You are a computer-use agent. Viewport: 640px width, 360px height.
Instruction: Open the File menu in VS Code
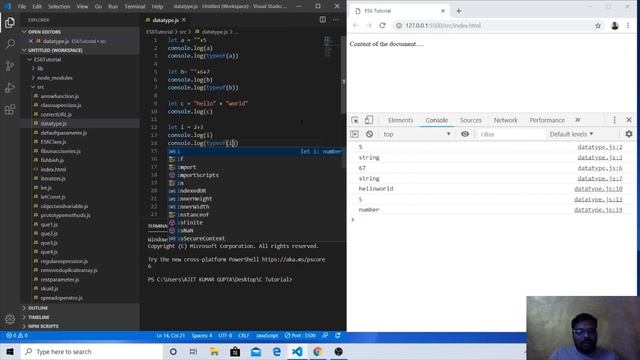pyautogui.click(x=22, y=7)
